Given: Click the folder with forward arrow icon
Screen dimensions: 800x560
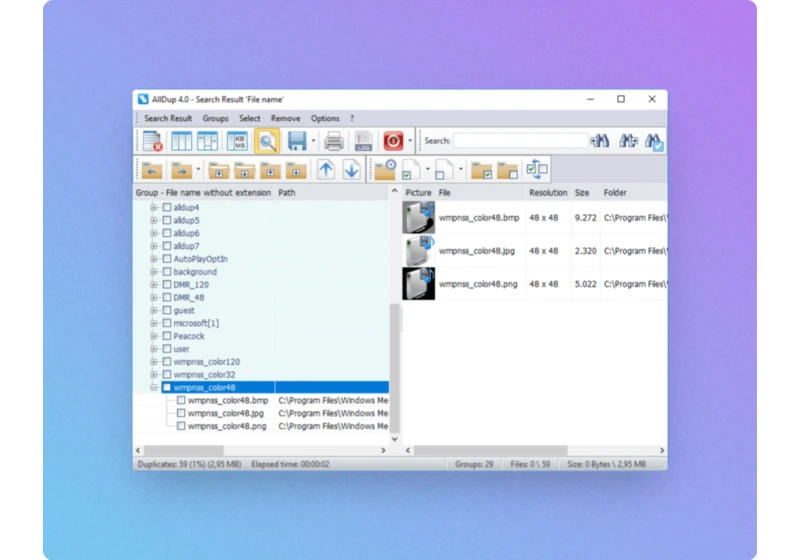Looking at the screenshot, I should [x=182, y=170].
